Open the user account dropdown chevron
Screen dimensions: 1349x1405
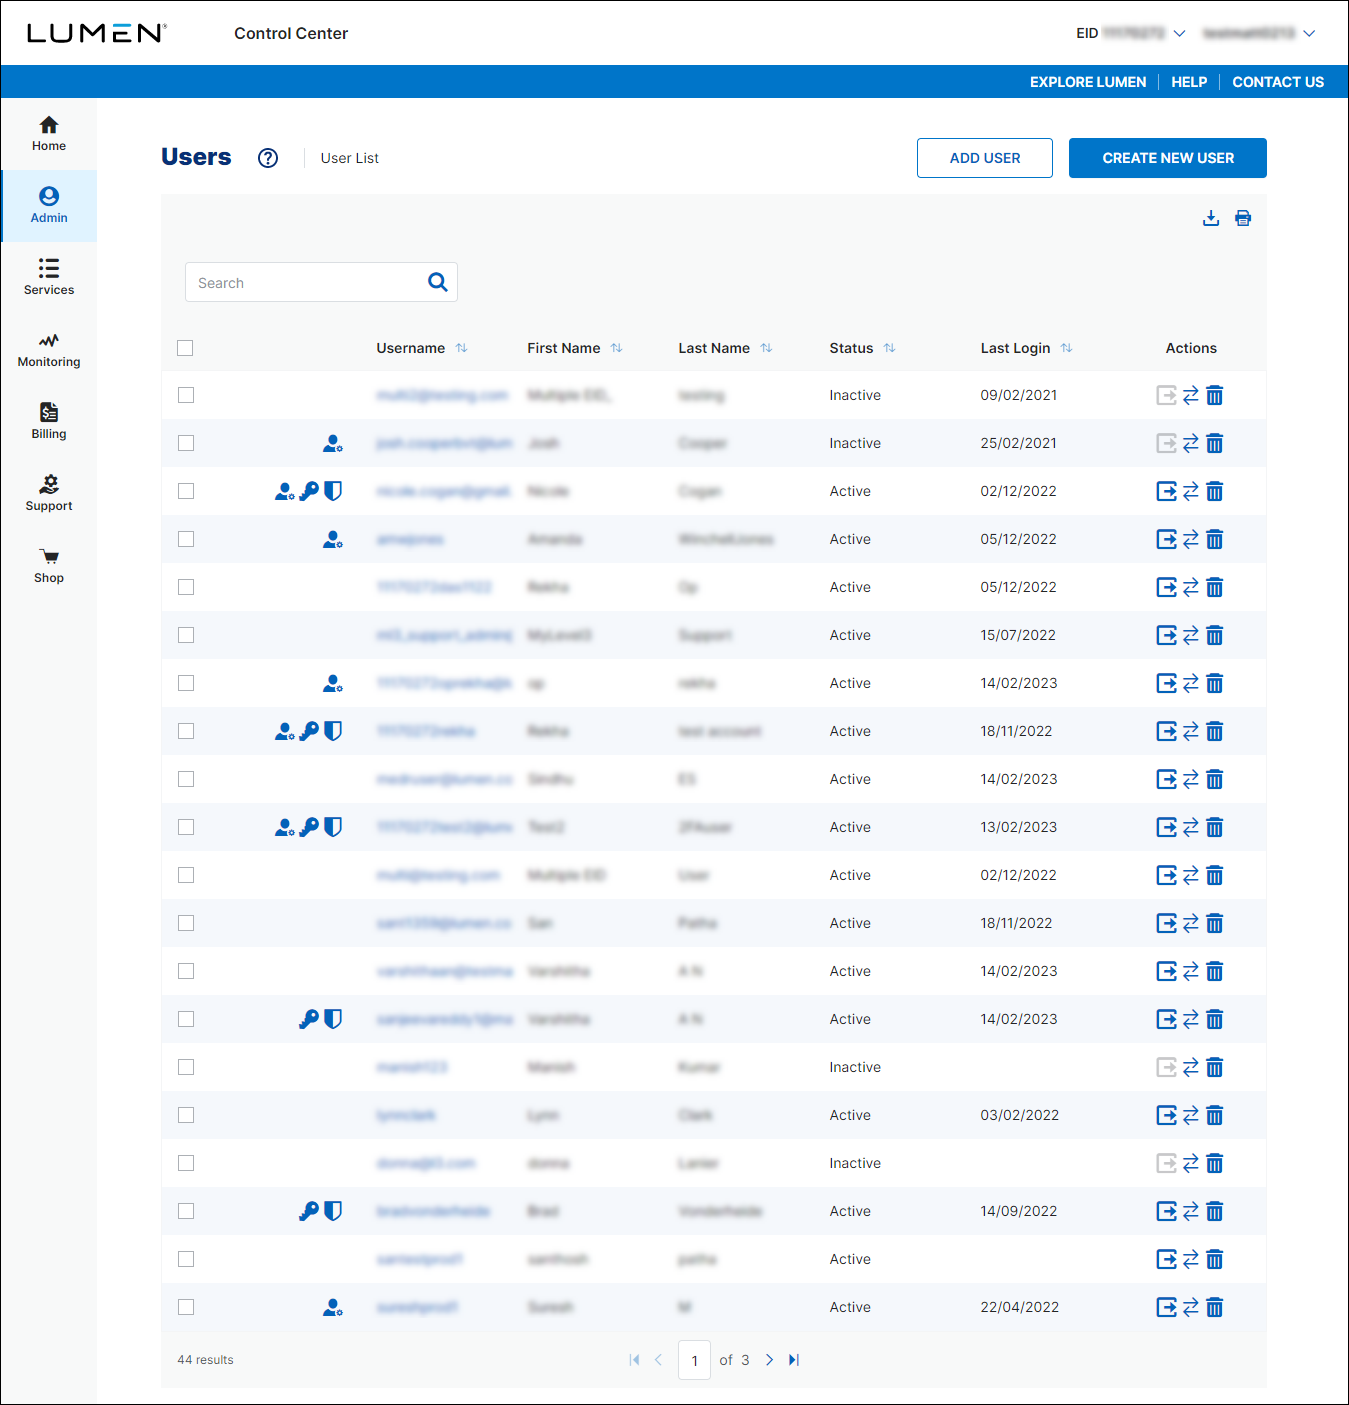1309,33
